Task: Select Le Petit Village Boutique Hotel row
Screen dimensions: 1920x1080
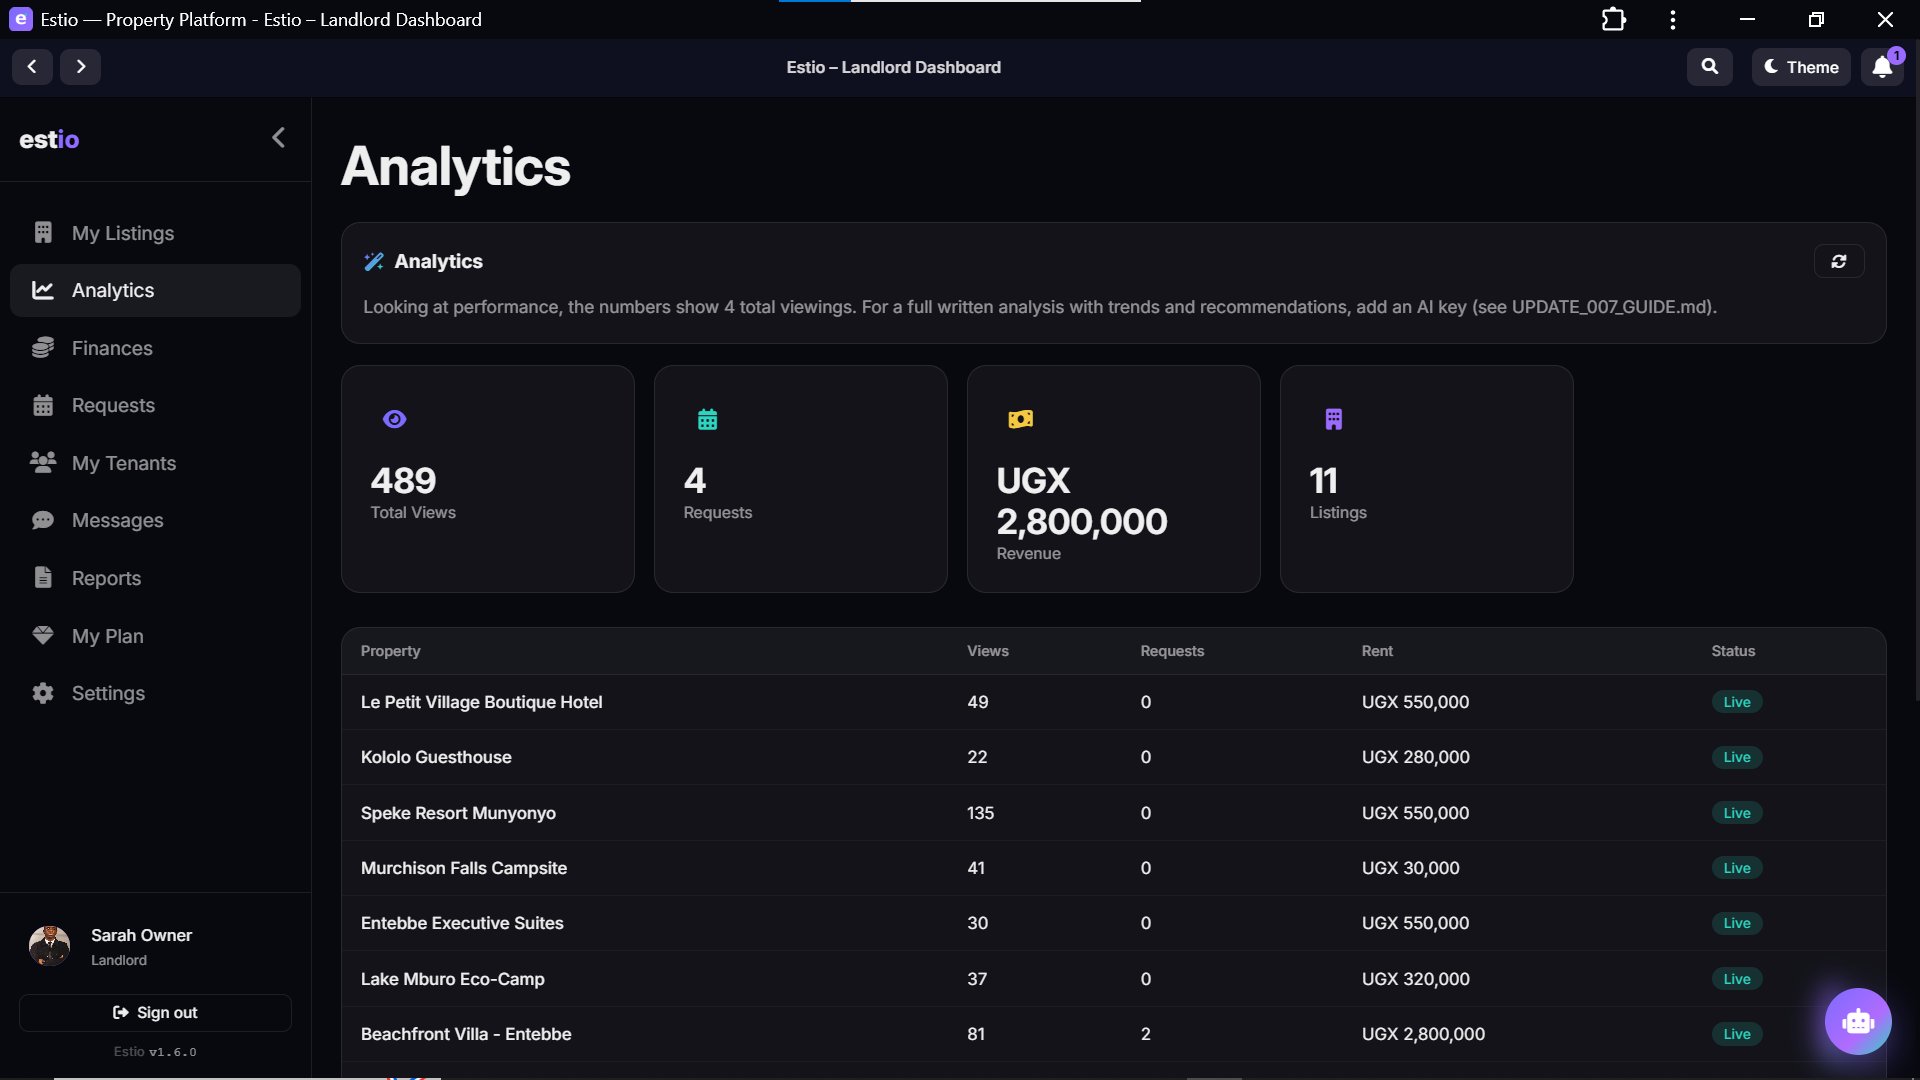Action: pyautogui.click(x=1113, y=702)
